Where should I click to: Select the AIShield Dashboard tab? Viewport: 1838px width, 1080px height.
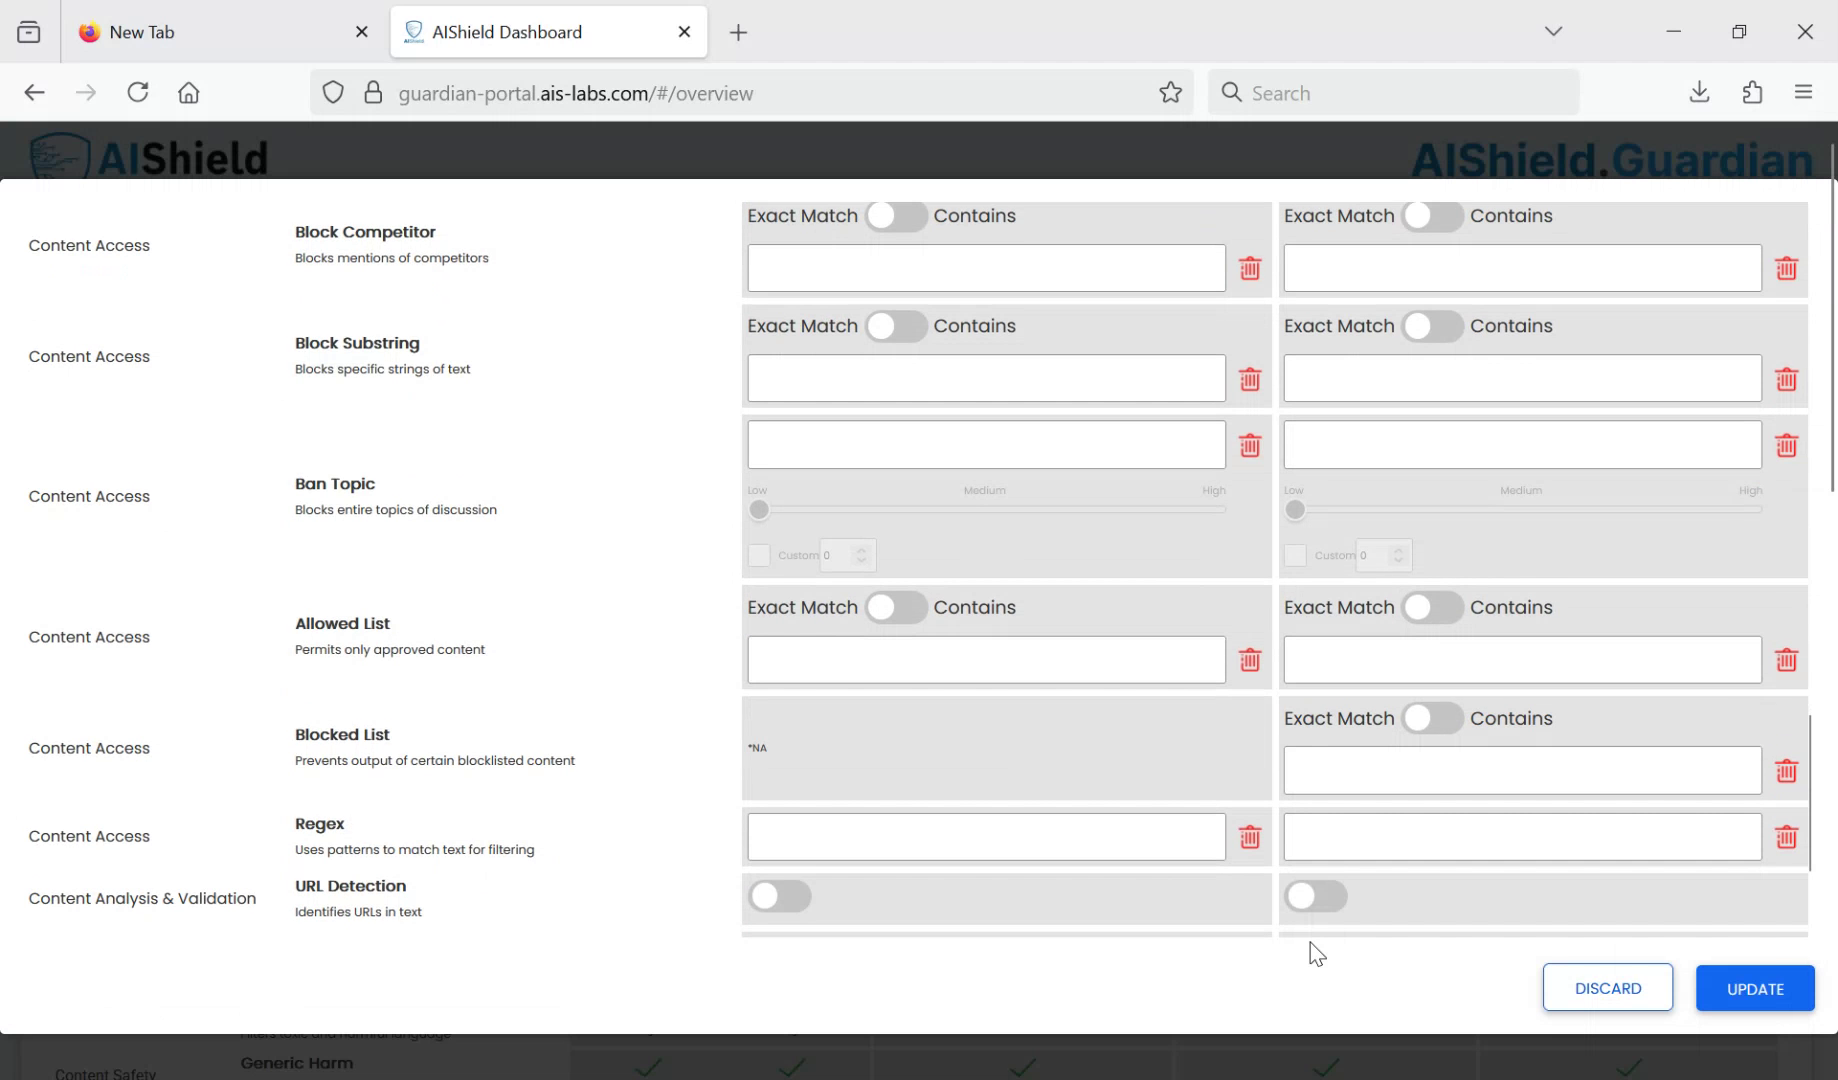(x=505, y=31)
